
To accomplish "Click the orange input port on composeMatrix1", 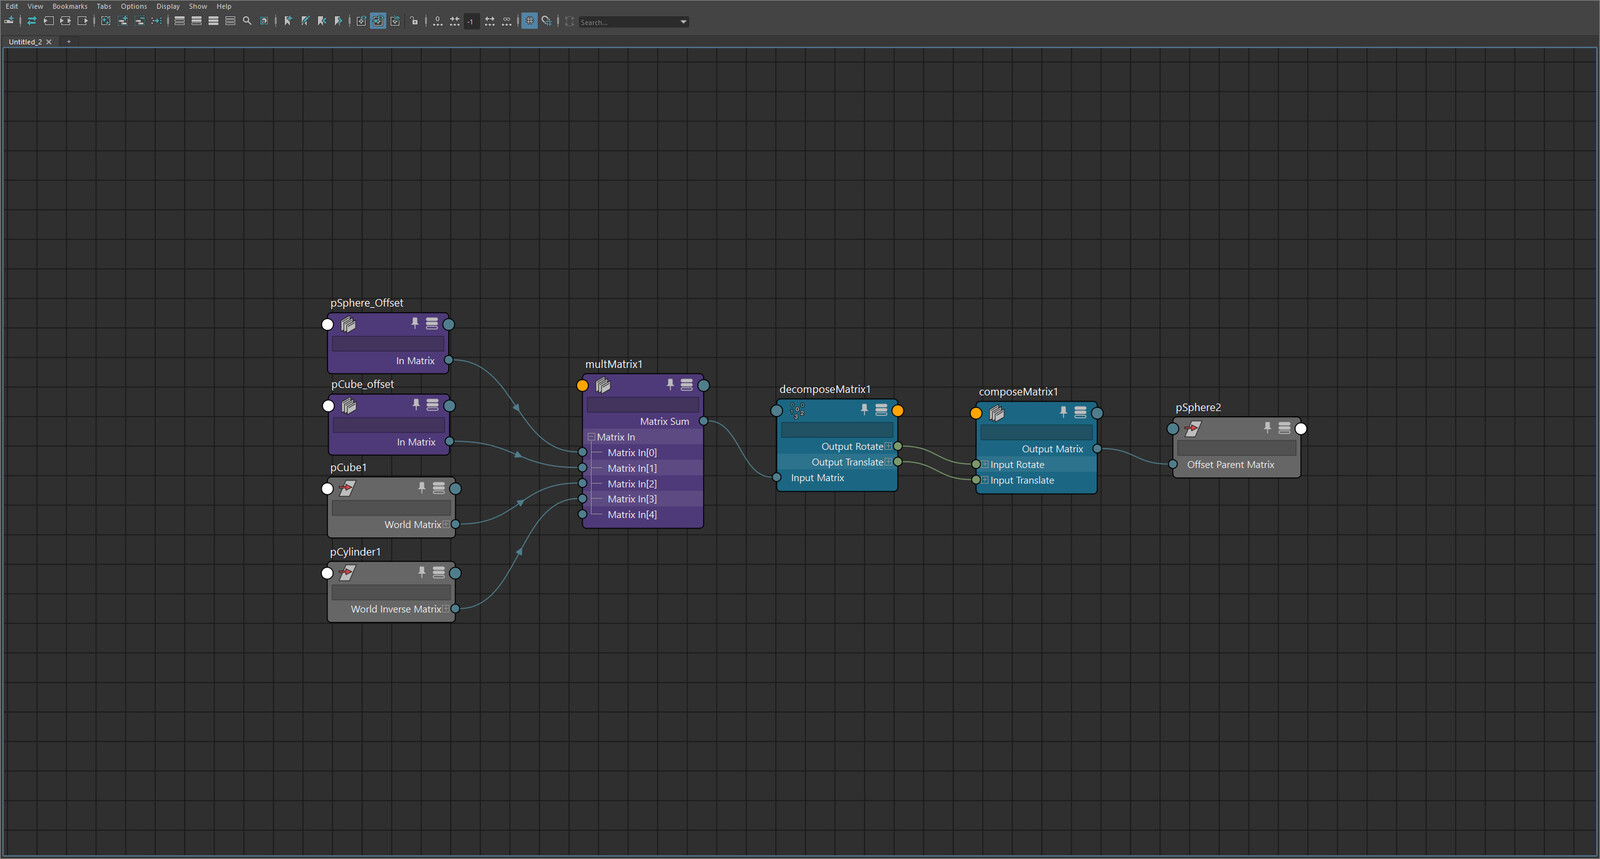I will tap(976, 413).
